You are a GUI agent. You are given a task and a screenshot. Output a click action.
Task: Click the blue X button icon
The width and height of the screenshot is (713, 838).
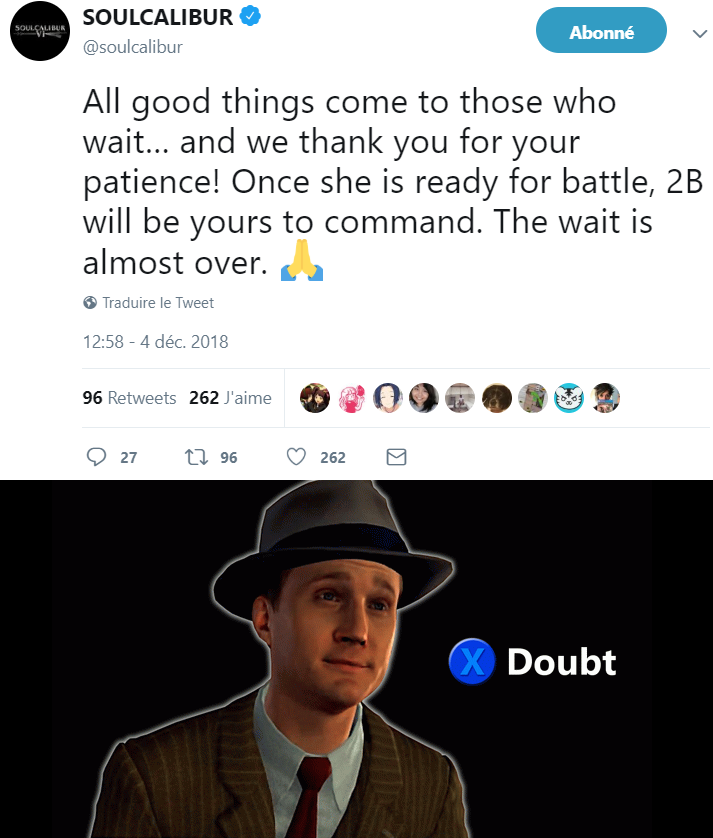point(471,662)
